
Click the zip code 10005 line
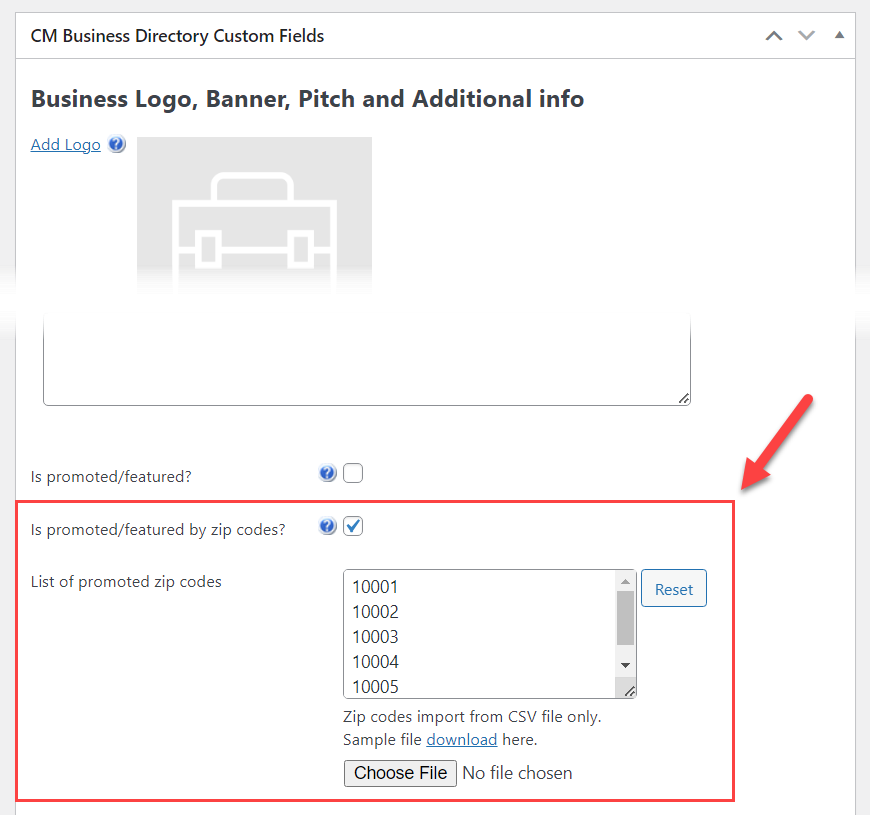point(376,687)
